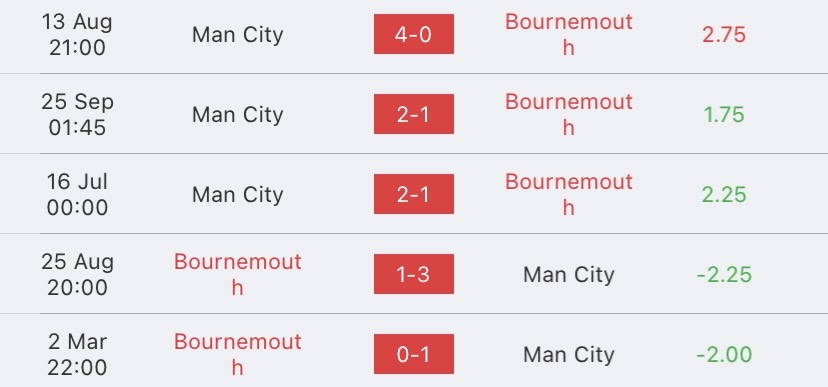Click the -2.25 handicap value

[x=724, y=275]
